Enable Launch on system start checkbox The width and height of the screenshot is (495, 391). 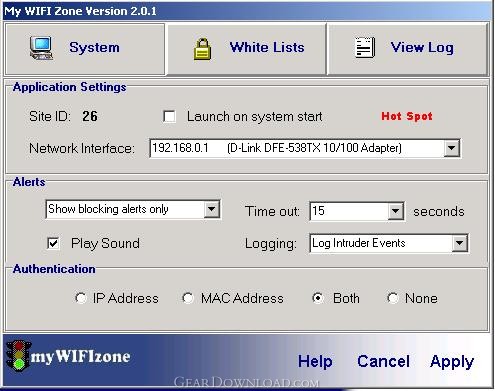[x=169, y=116]
